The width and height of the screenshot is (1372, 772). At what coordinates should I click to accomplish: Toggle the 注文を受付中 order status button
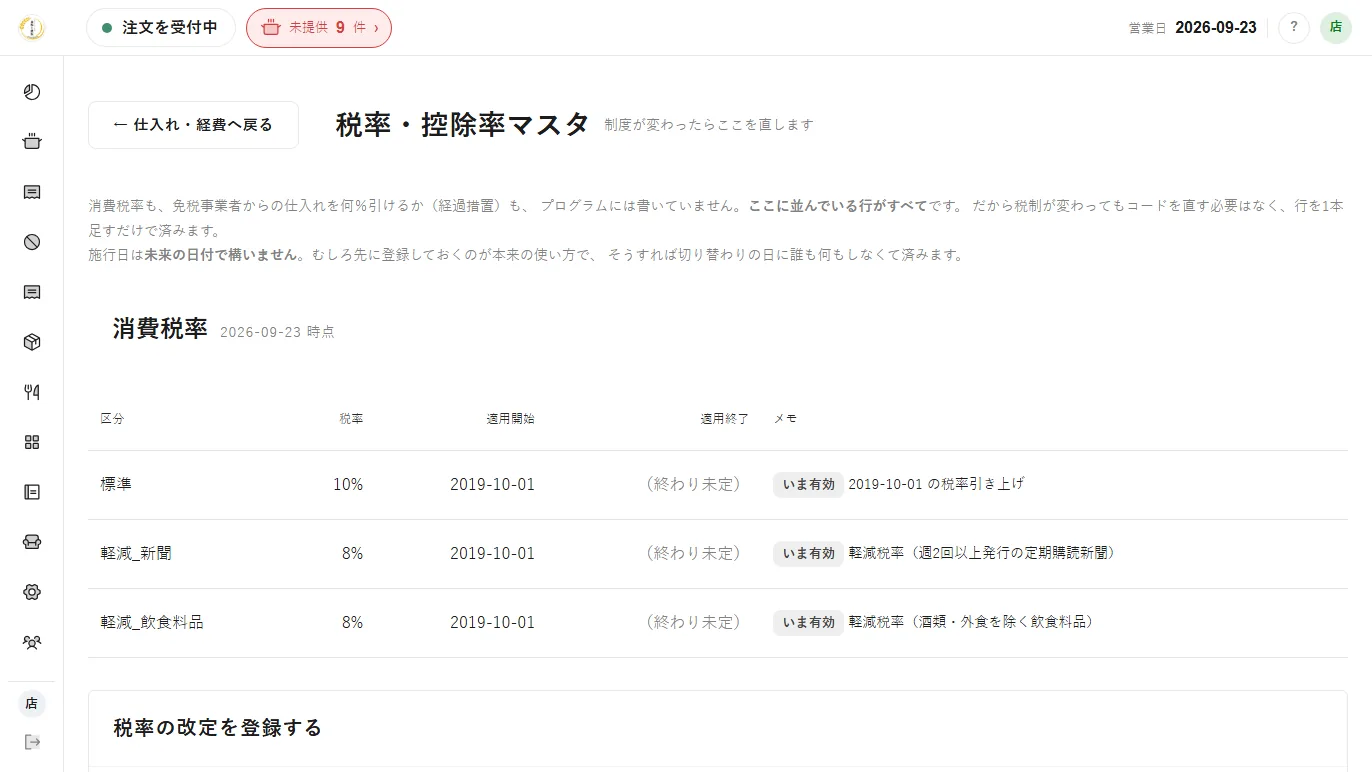tap(161, 28)
